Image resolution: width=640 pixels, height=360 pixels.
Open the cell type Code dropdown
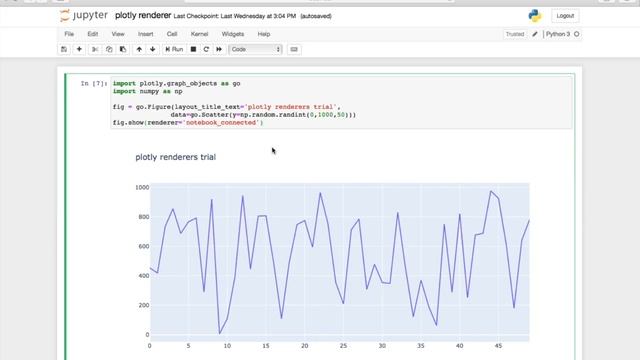tap(256, 49)
